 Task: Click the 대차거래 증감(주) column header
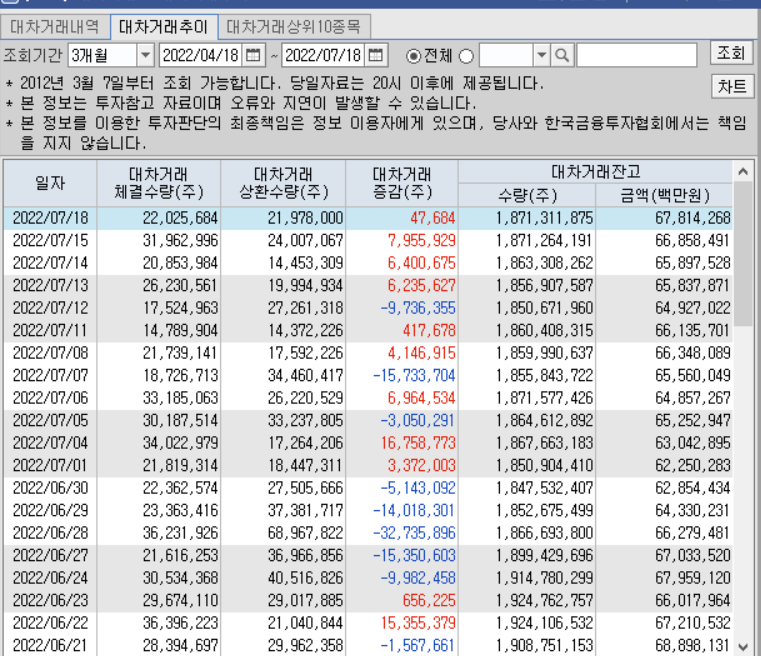pos(402,183)
